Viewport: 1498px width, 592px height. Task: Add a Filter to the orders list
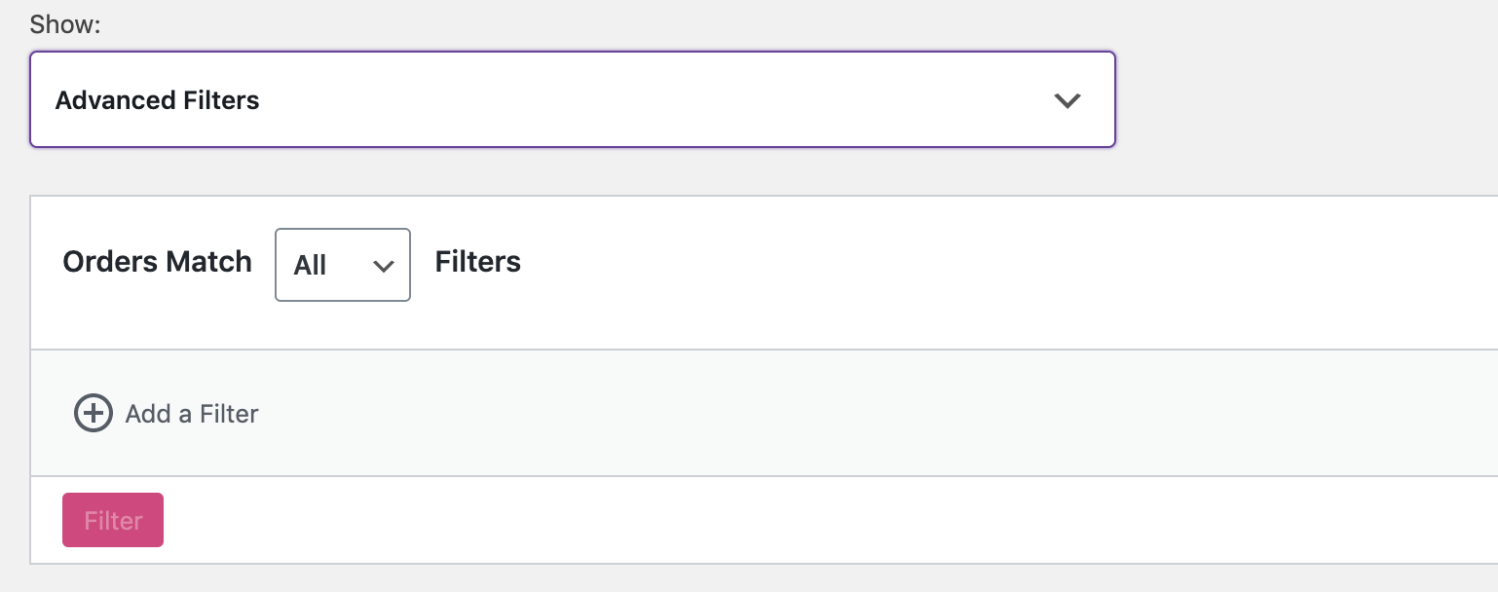tap(165, 413)
